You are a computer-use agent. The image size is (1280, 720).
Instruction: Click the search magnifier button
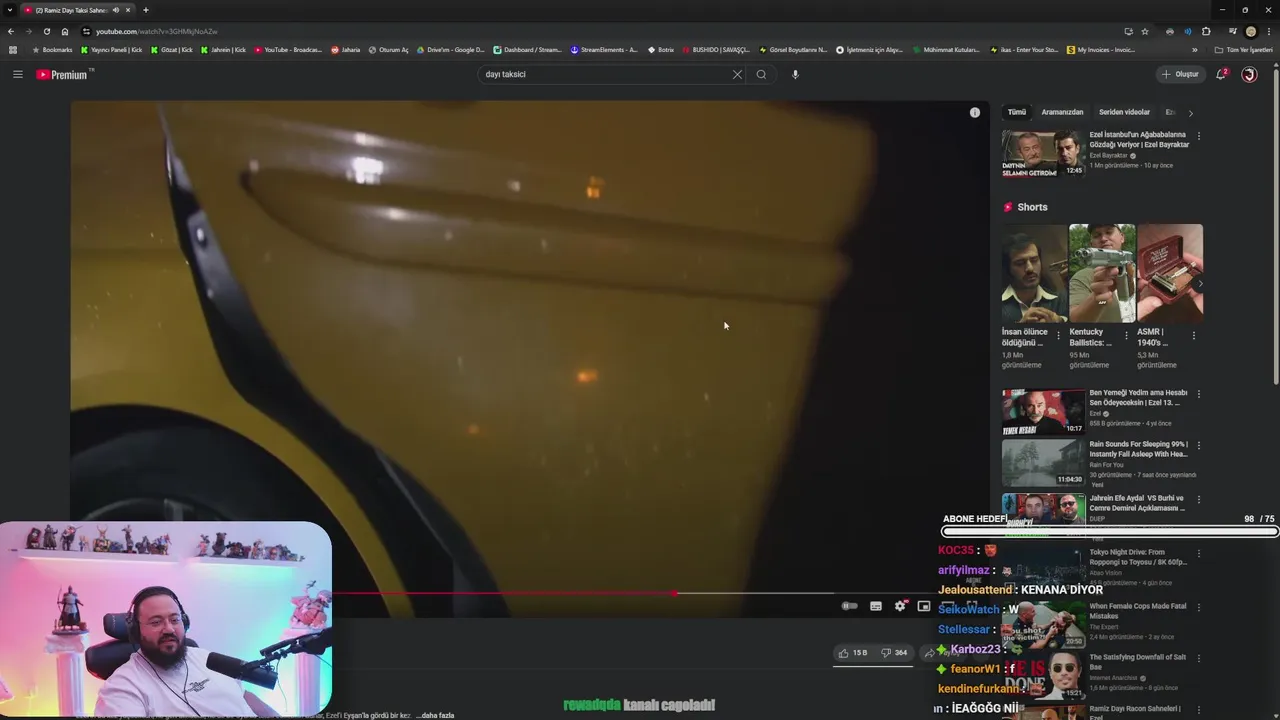point(761,74)
